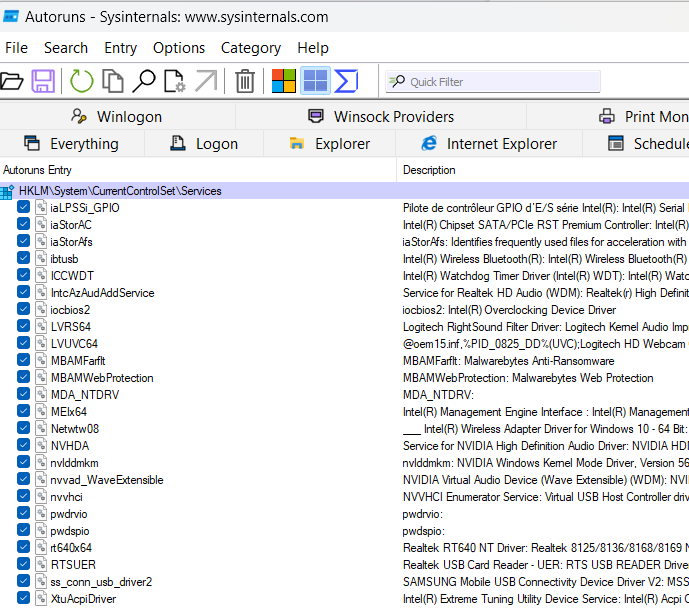Click the Save toolbar icon
Image resolution: width=689 pixels, height=616 pixels.
(x=43, y=81)
